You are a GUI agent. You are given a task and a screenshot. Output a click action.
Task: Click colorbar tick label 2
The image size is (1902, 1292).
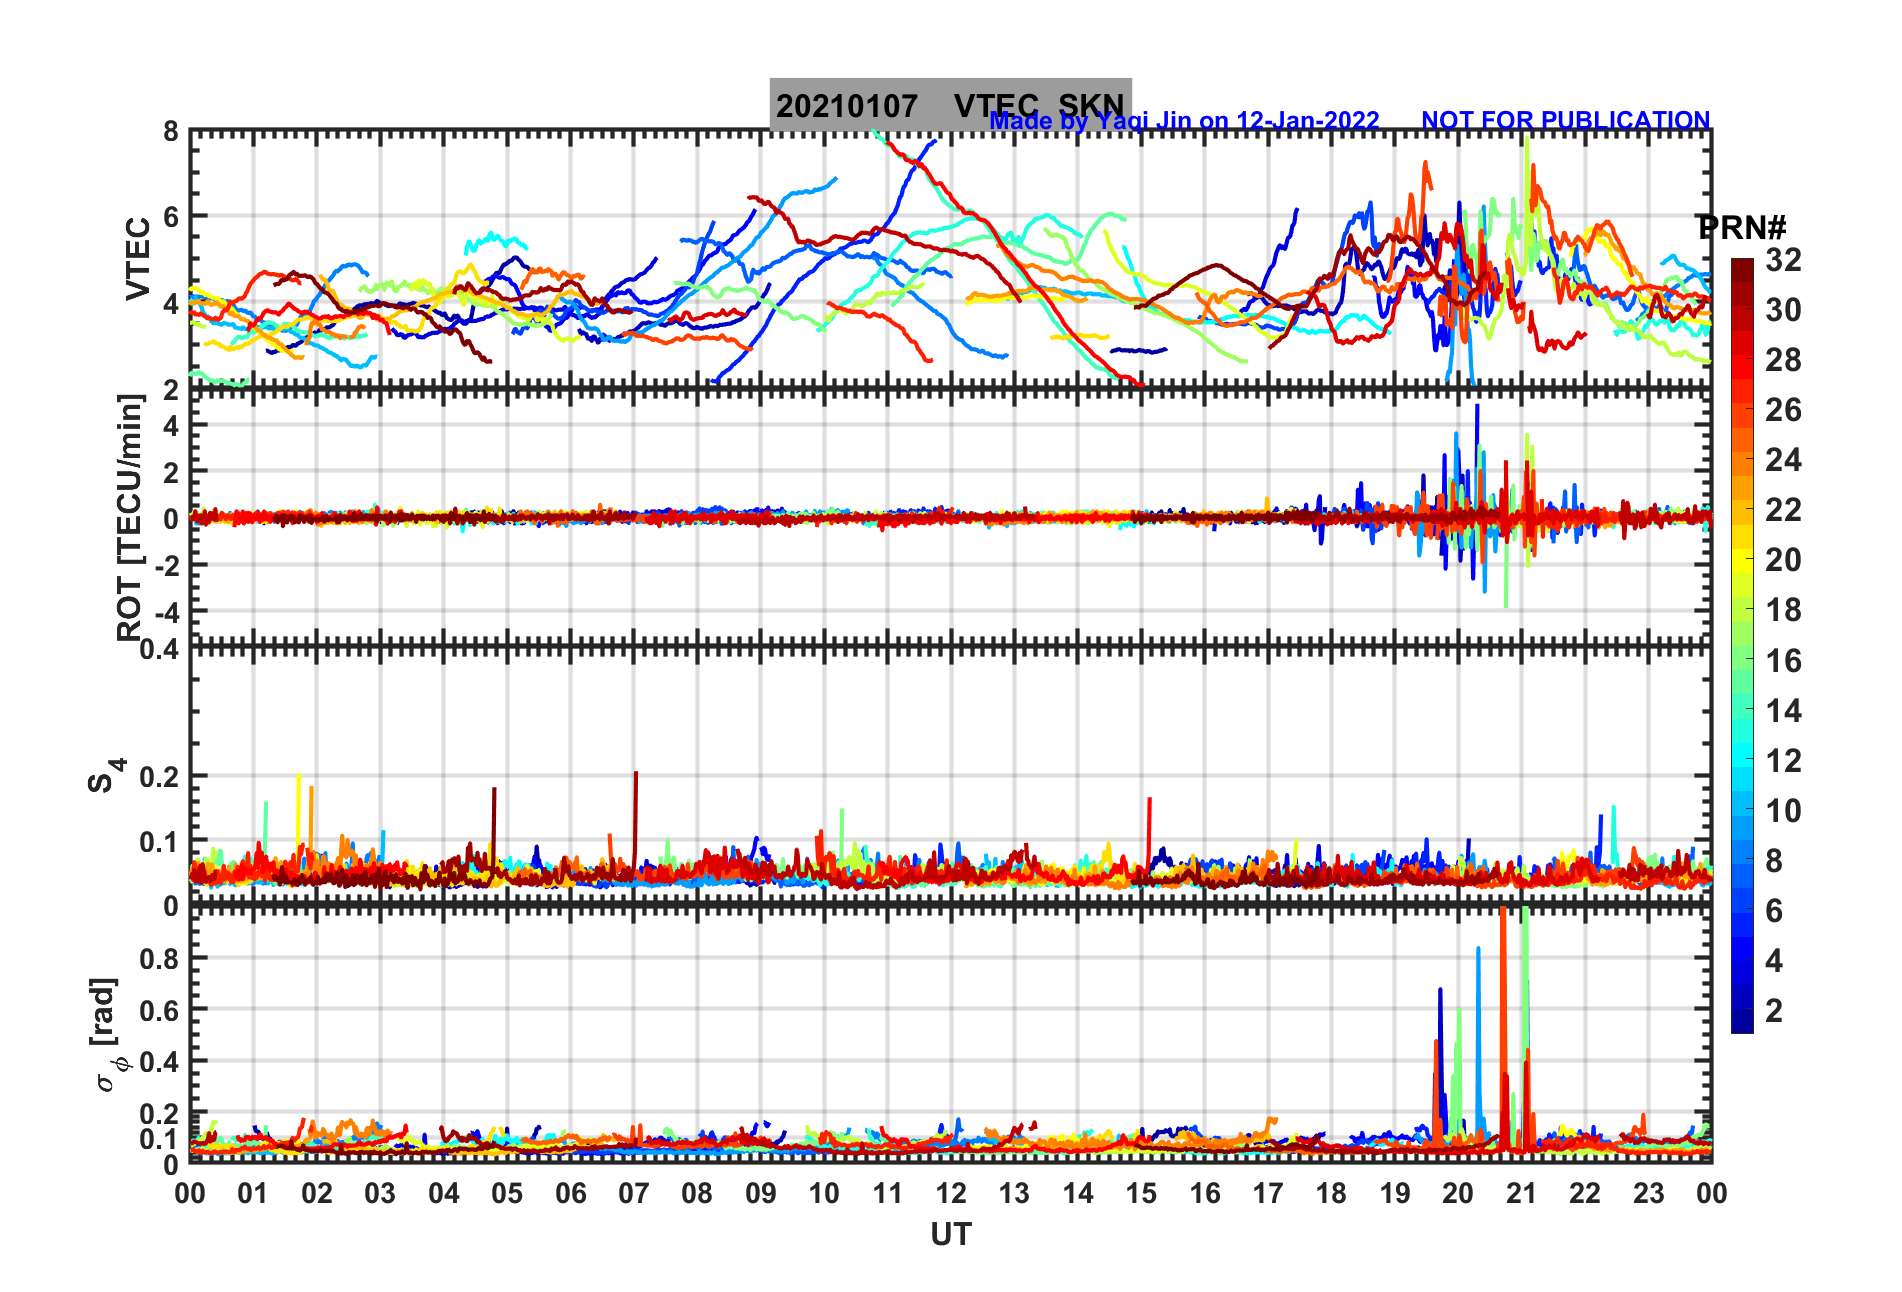tap(1774, 1010)
